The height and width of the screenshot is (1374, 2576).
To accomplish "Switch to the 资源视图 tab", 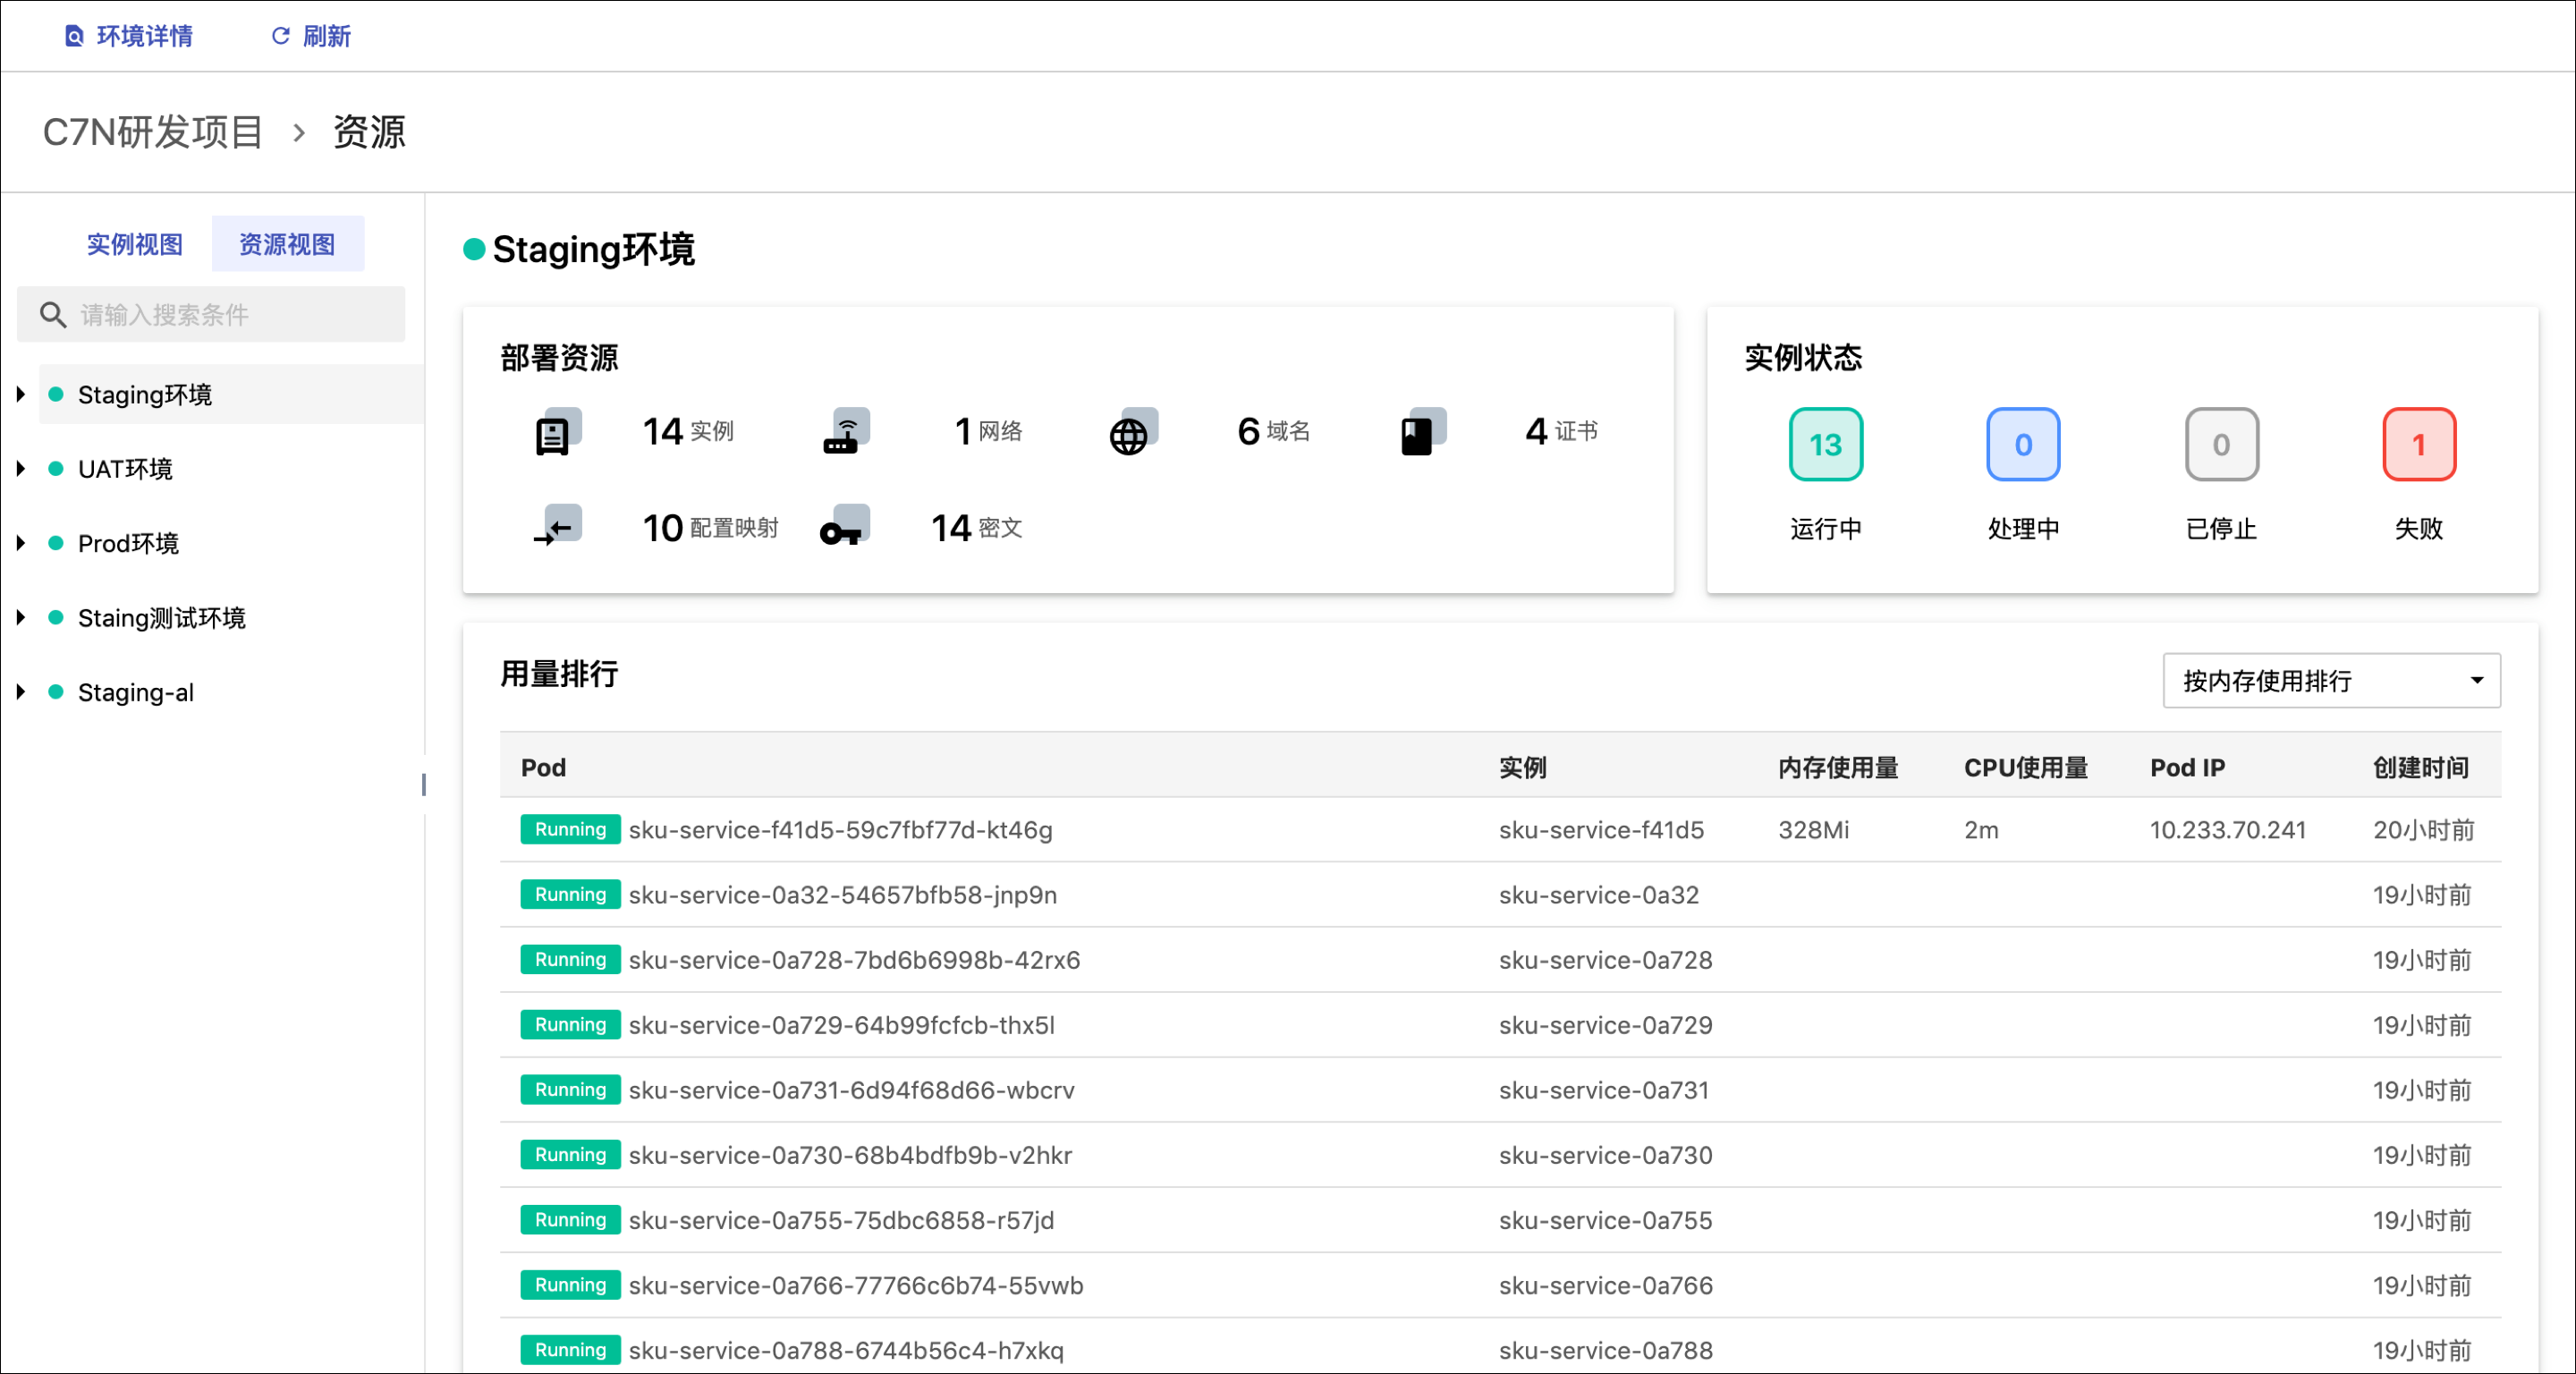I will [x=287, y=244].
